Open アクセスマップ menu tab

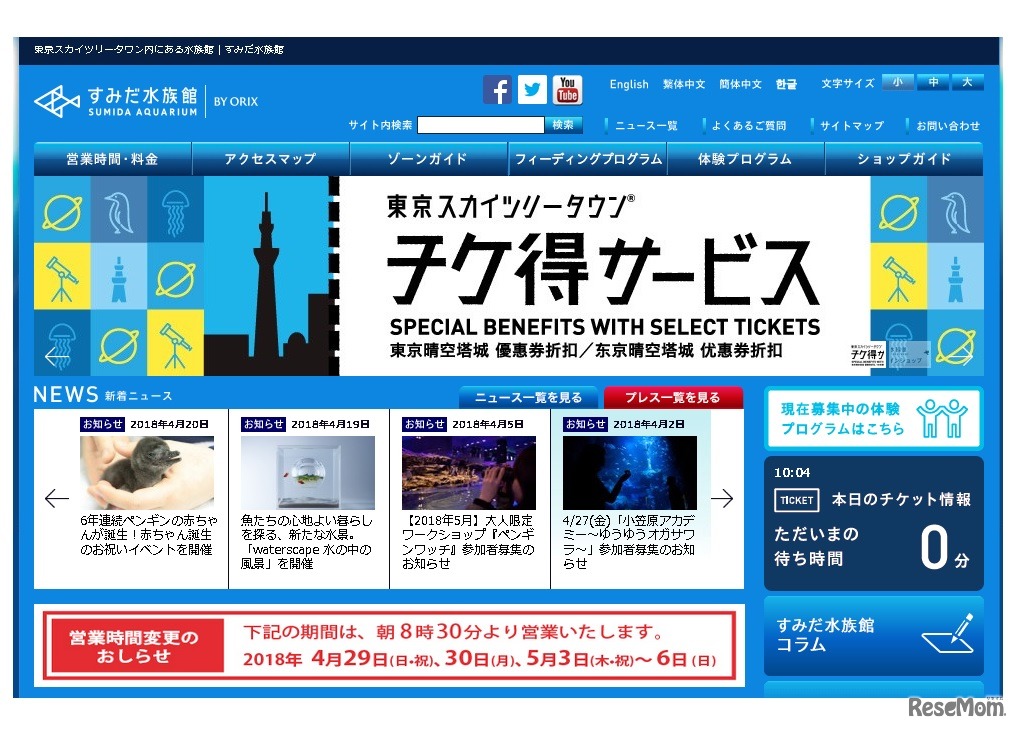coord(270,159)
